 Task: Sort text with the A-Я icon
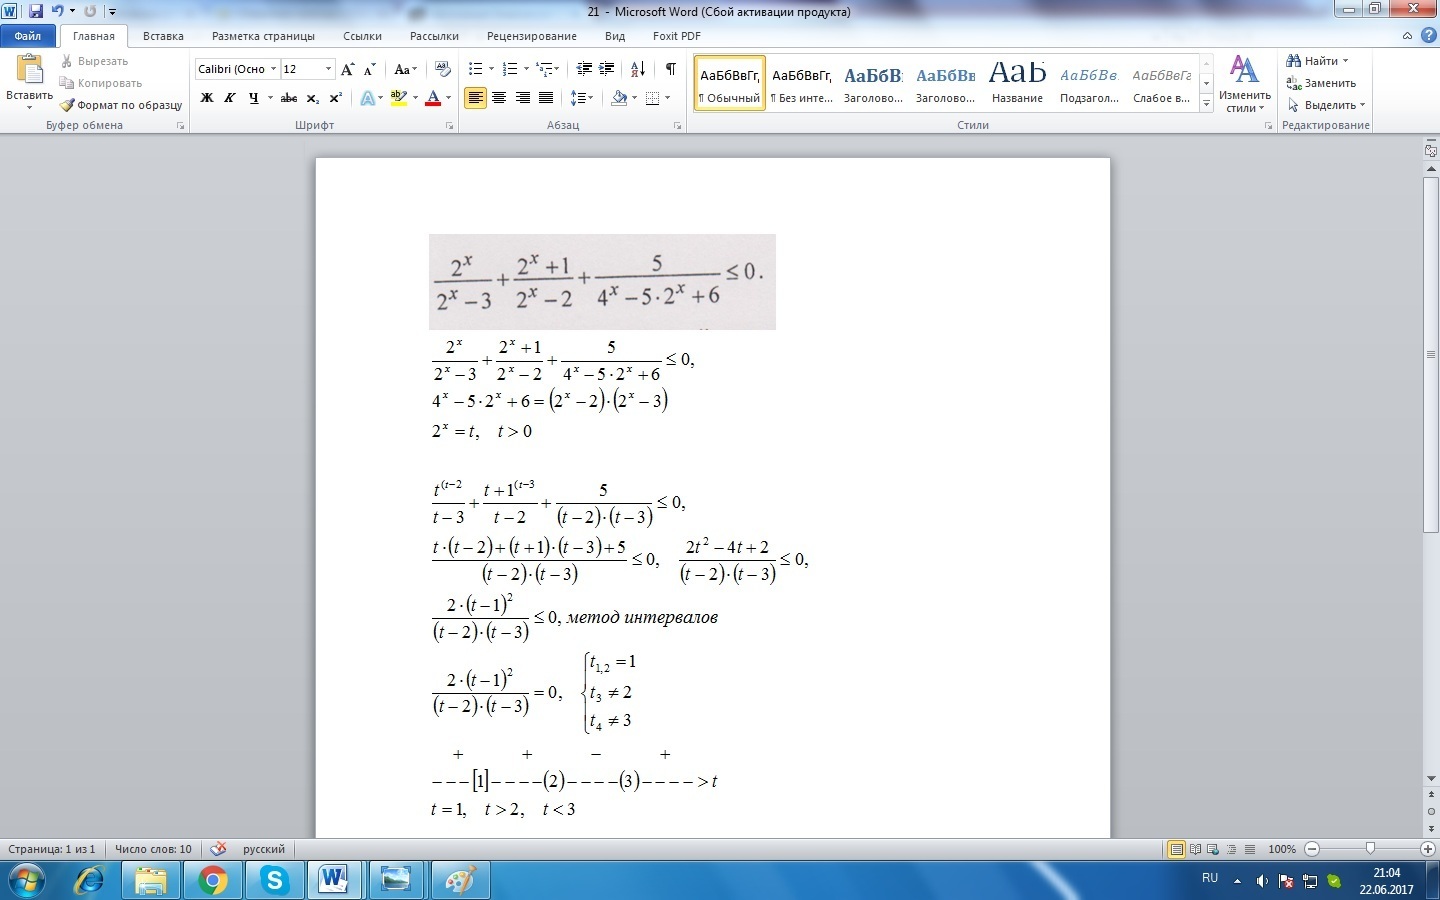[638, 69]
